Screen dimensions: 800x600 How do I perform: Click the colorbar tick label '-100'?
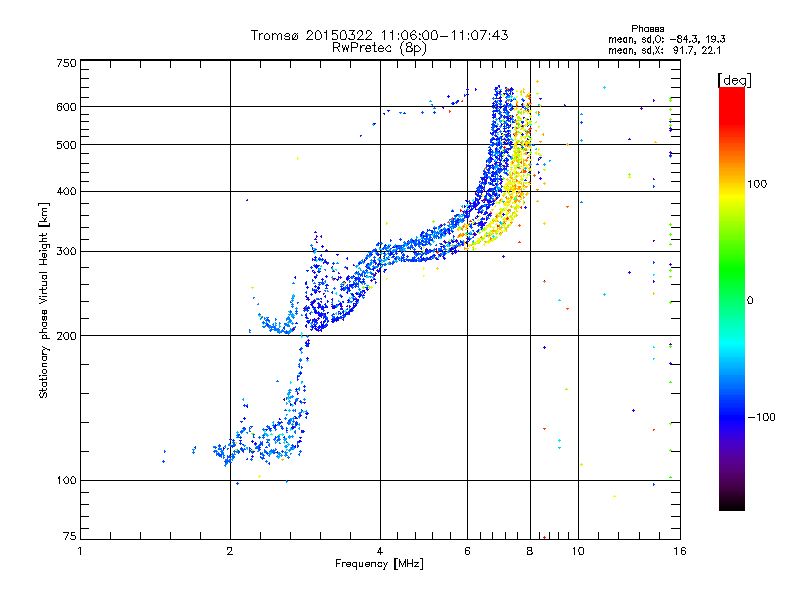pos(761,417)
